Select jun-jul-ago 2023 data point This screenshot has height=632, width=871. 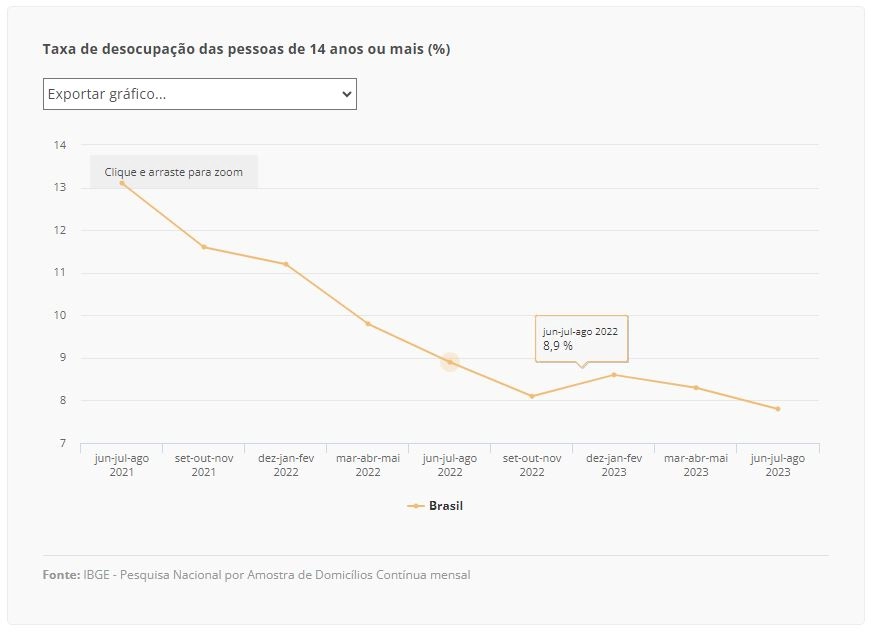[x=778, y=409]
